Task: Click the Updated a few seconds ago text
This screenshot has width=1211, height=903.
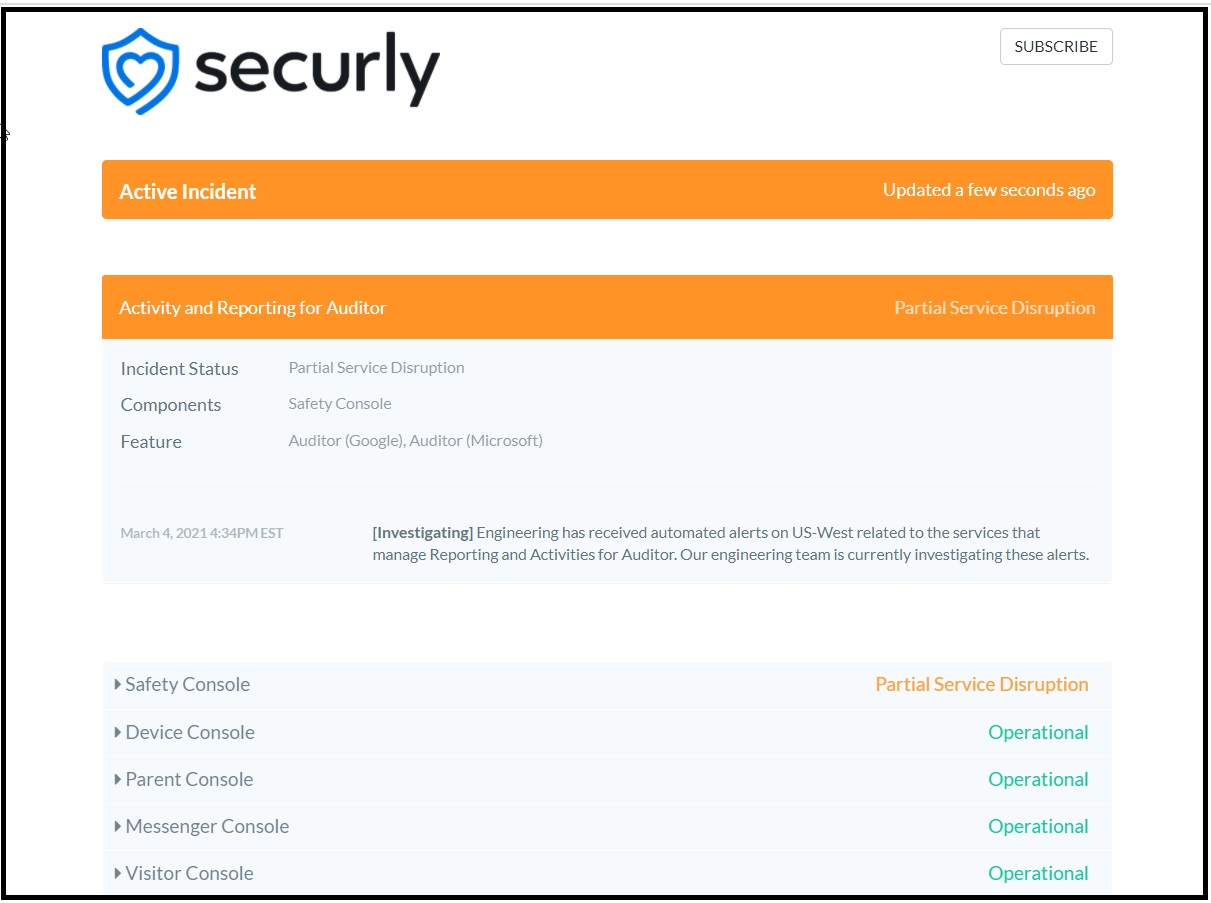Action: [x=989, y=190]
